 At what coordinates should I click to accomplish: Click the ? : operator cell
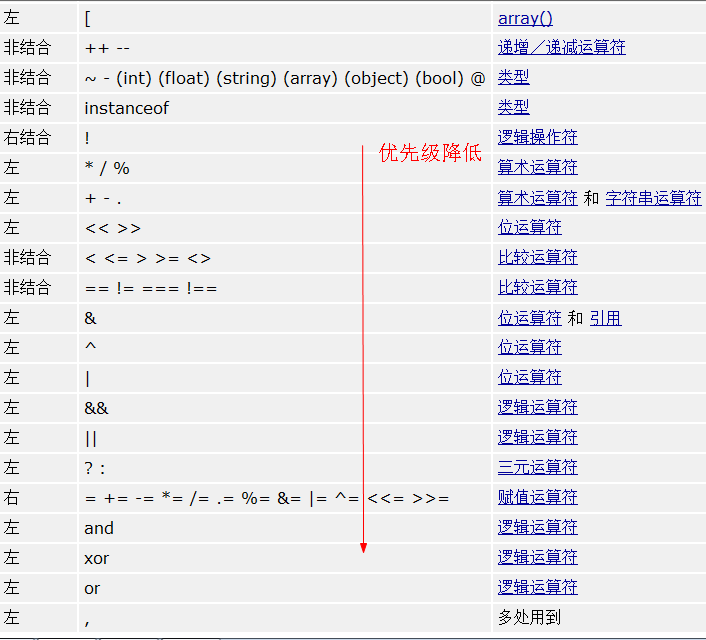pyautogui.click(x=285, y=468)
